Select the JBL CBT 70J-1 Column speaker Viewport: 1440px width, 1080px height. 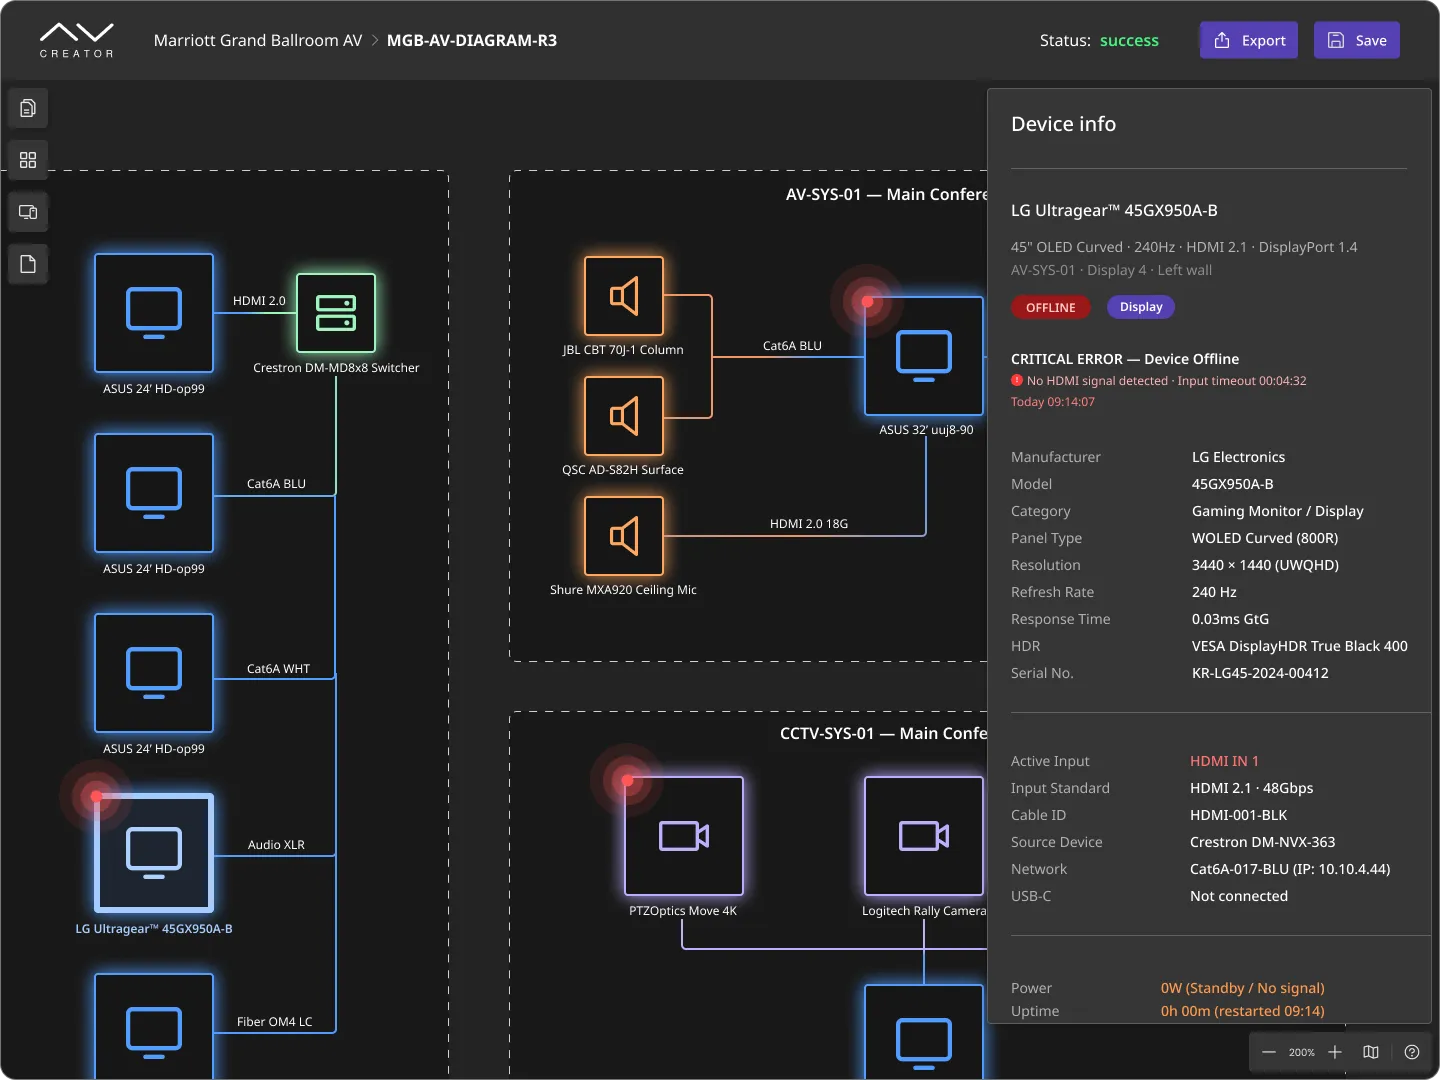[624, 296]
